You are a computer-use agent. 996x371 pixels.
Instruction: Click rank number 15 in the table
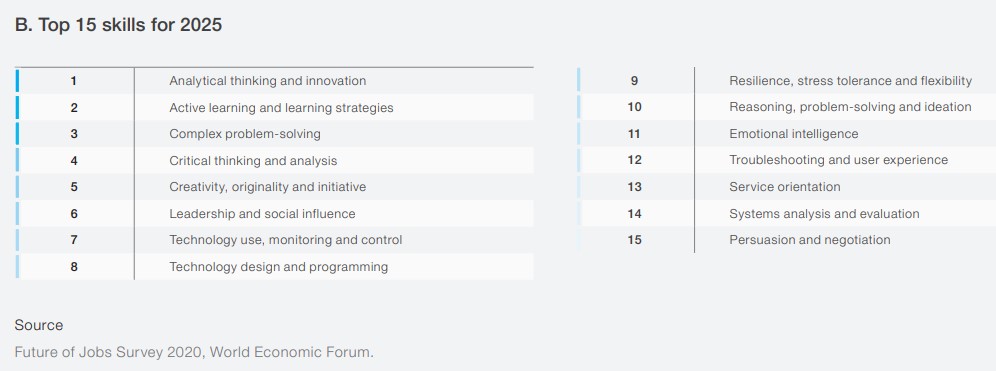click(634, 240)
